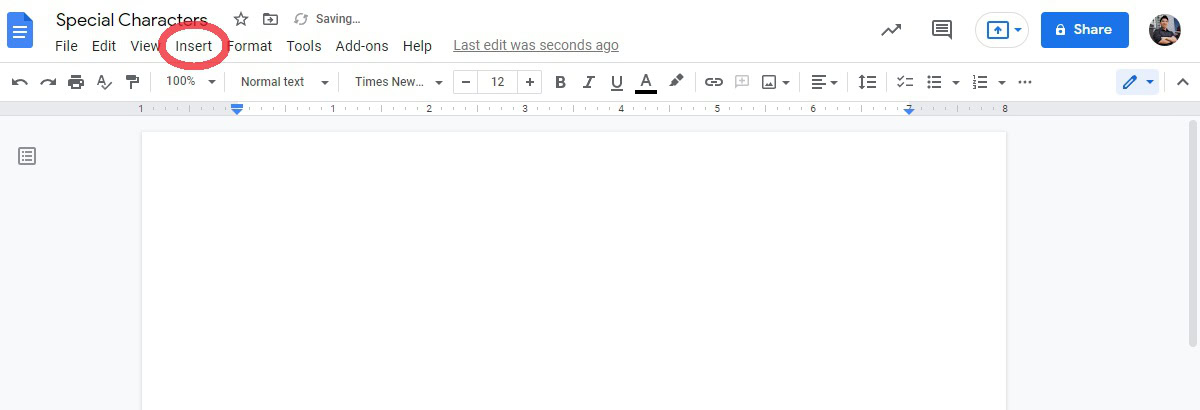Open the zoom level dropdown
Screen dimensions: 1200x410
tap(190, 82)
